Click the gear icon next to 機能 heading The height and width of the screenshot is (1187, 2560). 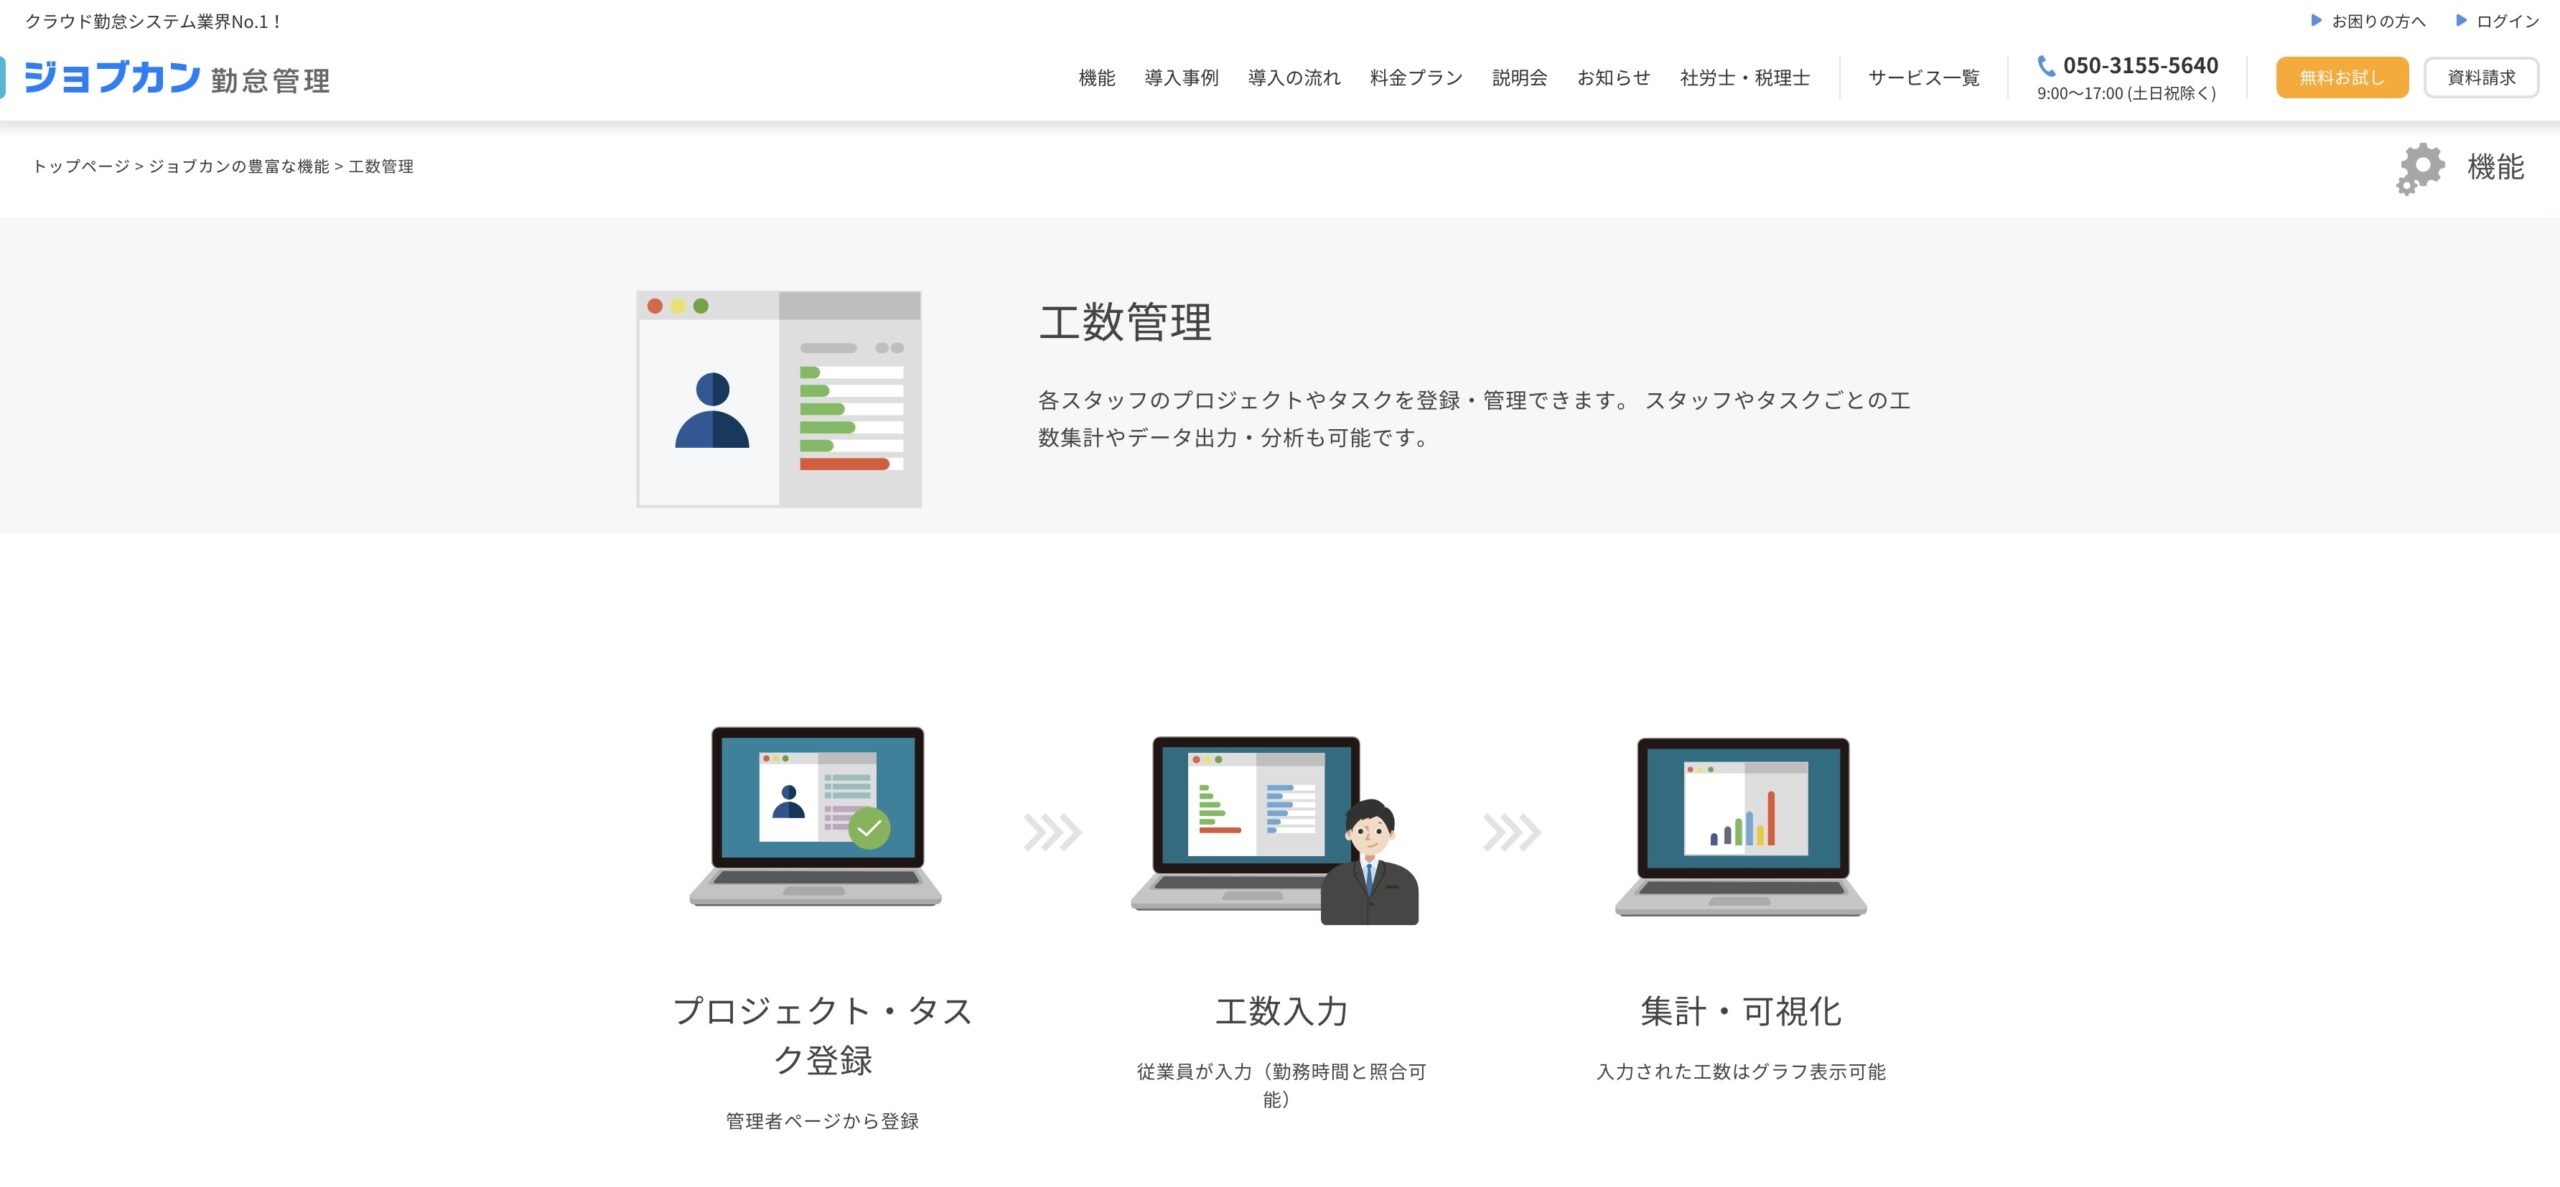[2420, 168]
